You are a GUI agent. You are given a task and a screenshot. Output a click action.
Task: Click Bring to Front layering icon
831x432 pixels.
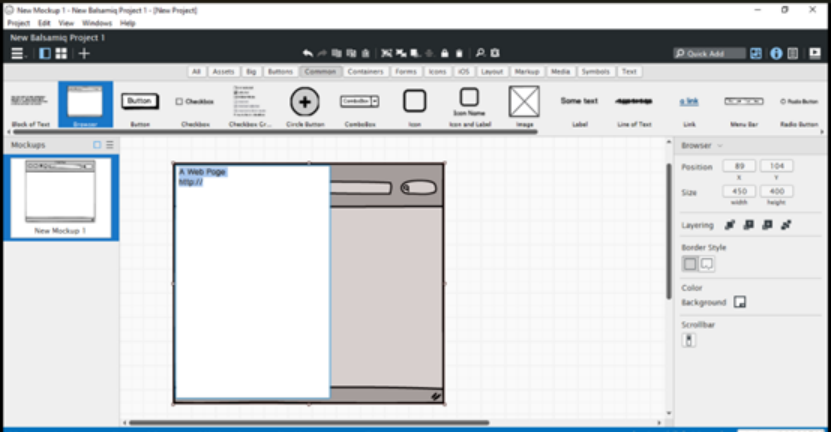(x=730, y=225)
